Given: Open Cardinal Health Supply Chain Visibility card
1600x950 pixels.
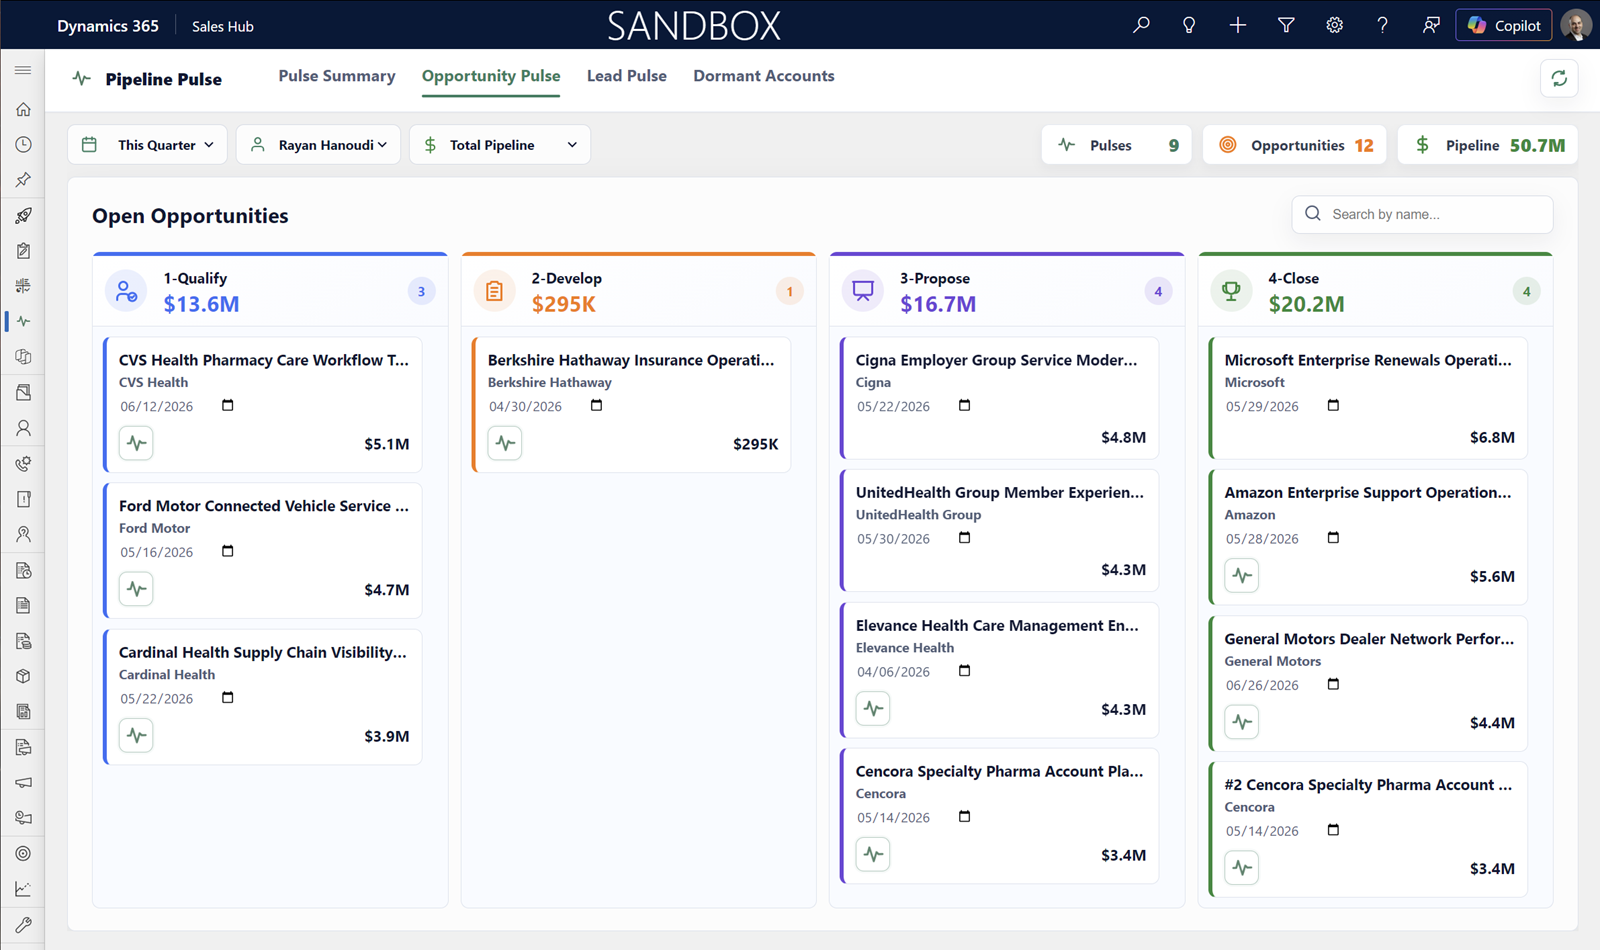Looking at the screenshot, I should [x=263, y=697].
